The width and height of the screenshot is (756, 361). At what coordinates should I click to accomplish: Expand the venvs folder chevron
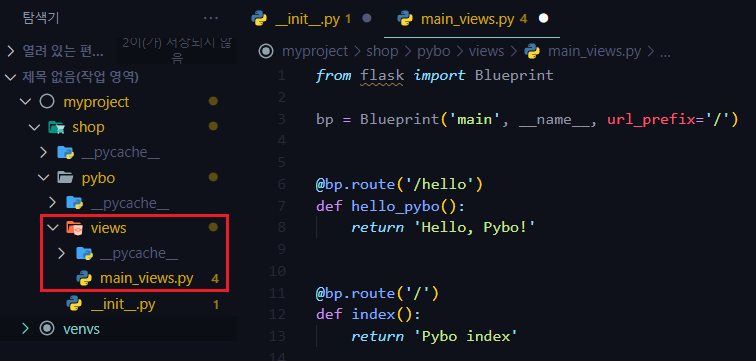tap(26, 329)
